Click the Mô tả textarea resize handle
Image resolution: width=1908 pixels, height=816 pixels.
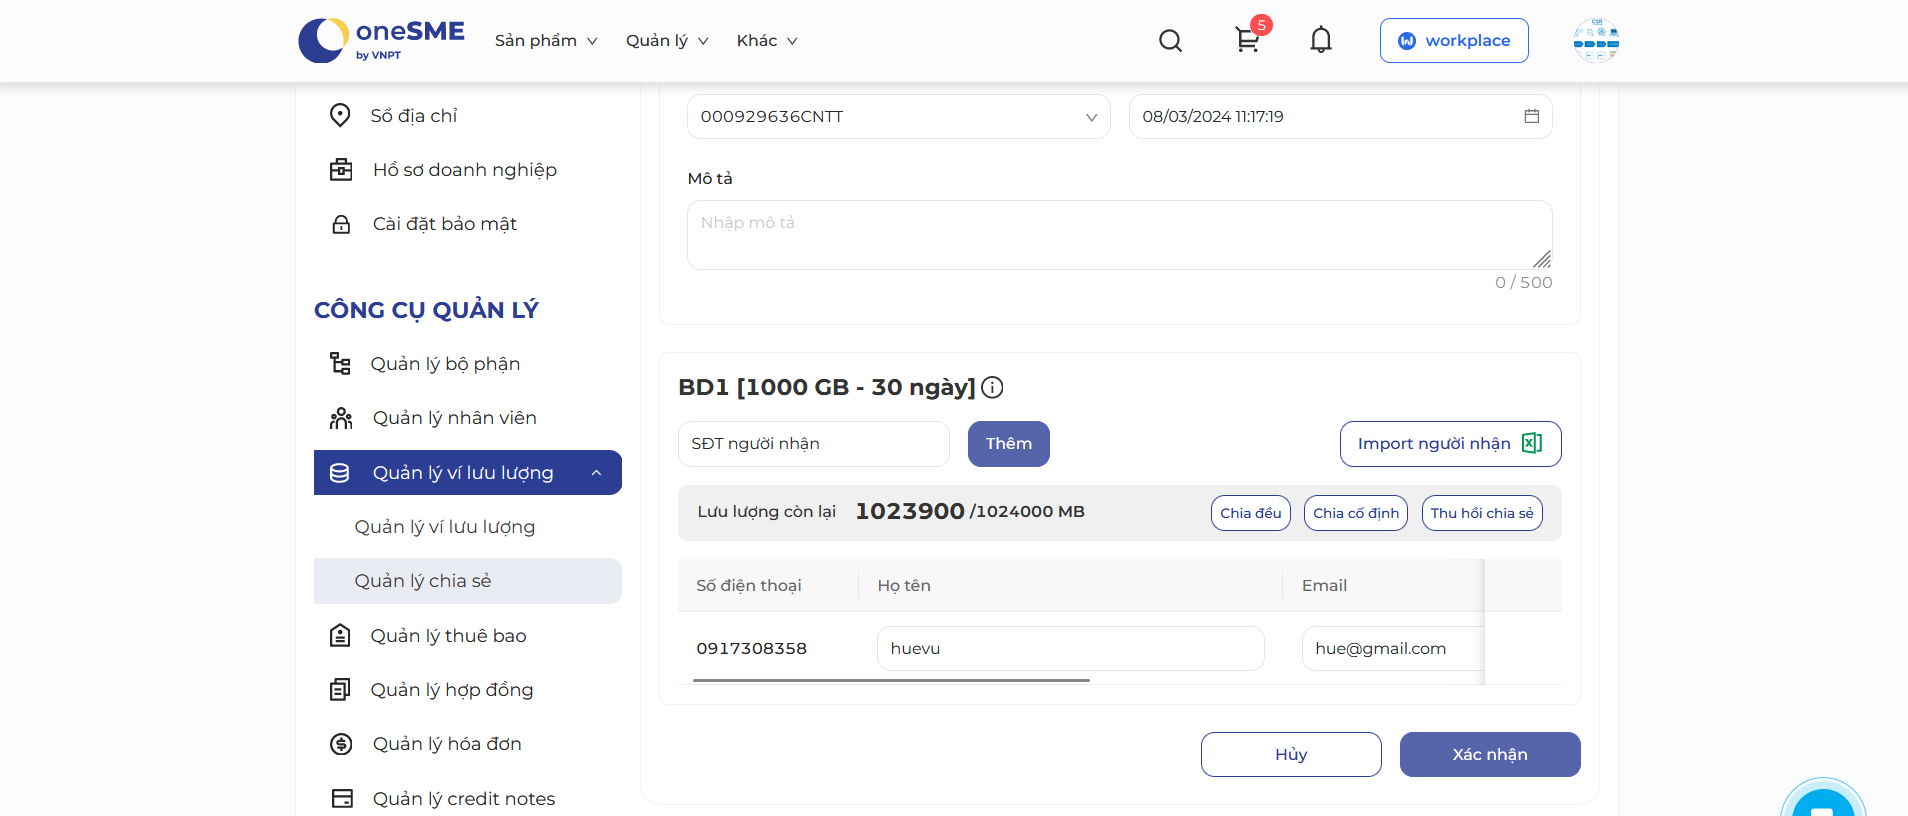tap(1542, 259)
